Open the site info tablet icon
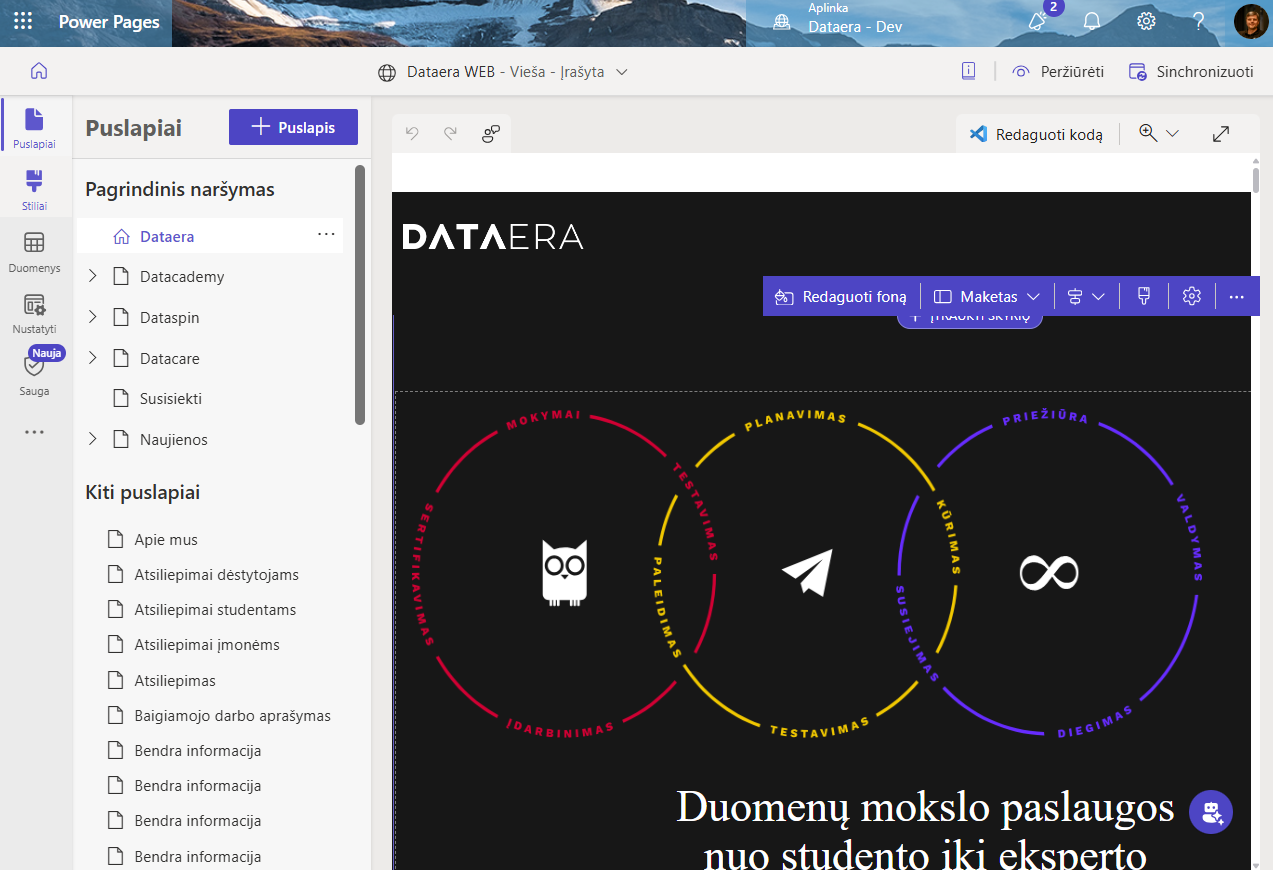 click(968, 71)
